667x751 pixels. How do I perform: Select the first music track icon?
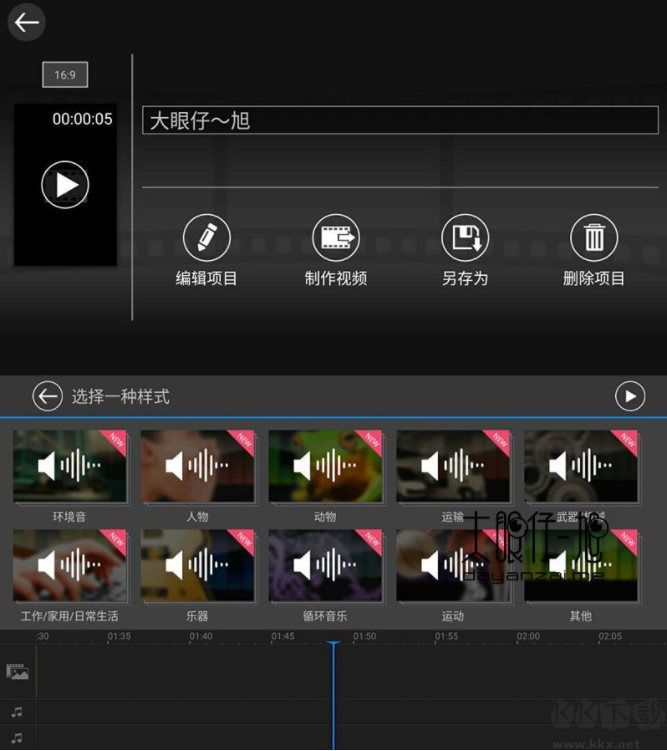17,712
